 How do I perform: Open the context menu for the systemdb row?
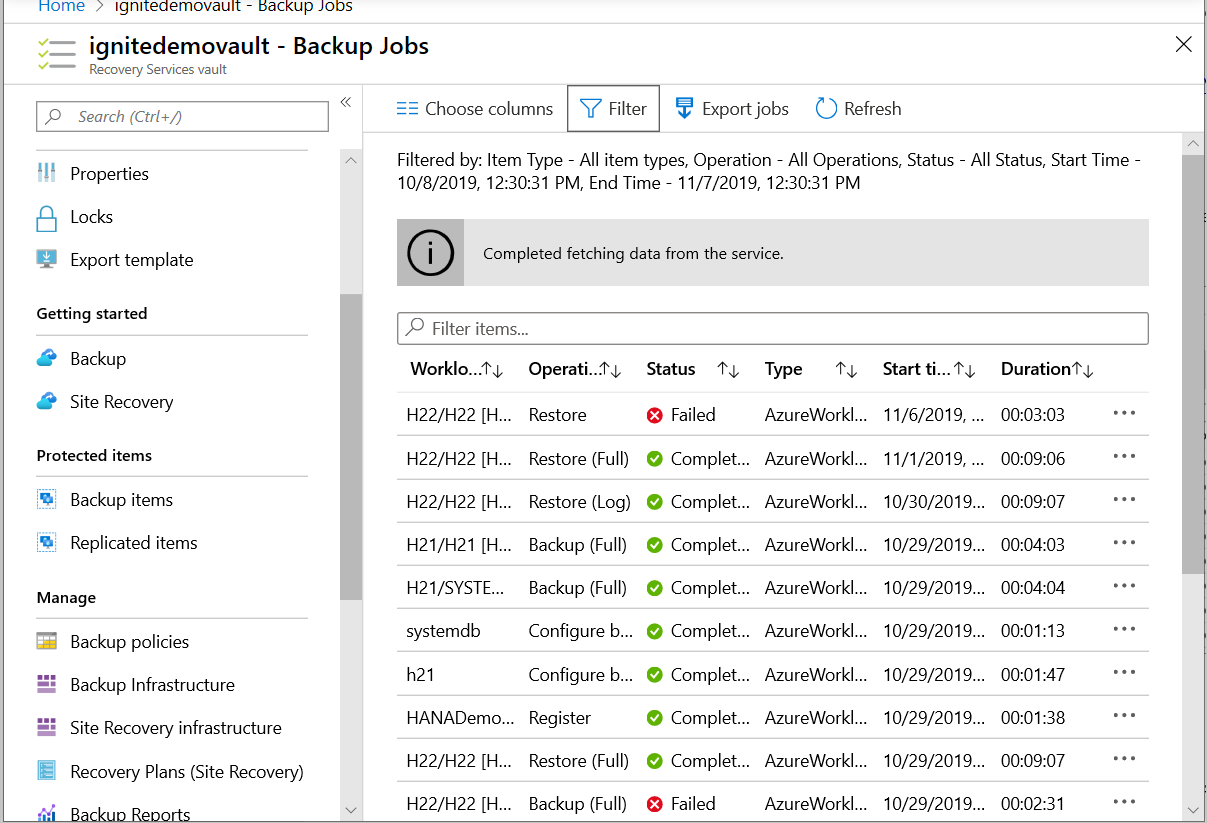(x=1124, y=630)
